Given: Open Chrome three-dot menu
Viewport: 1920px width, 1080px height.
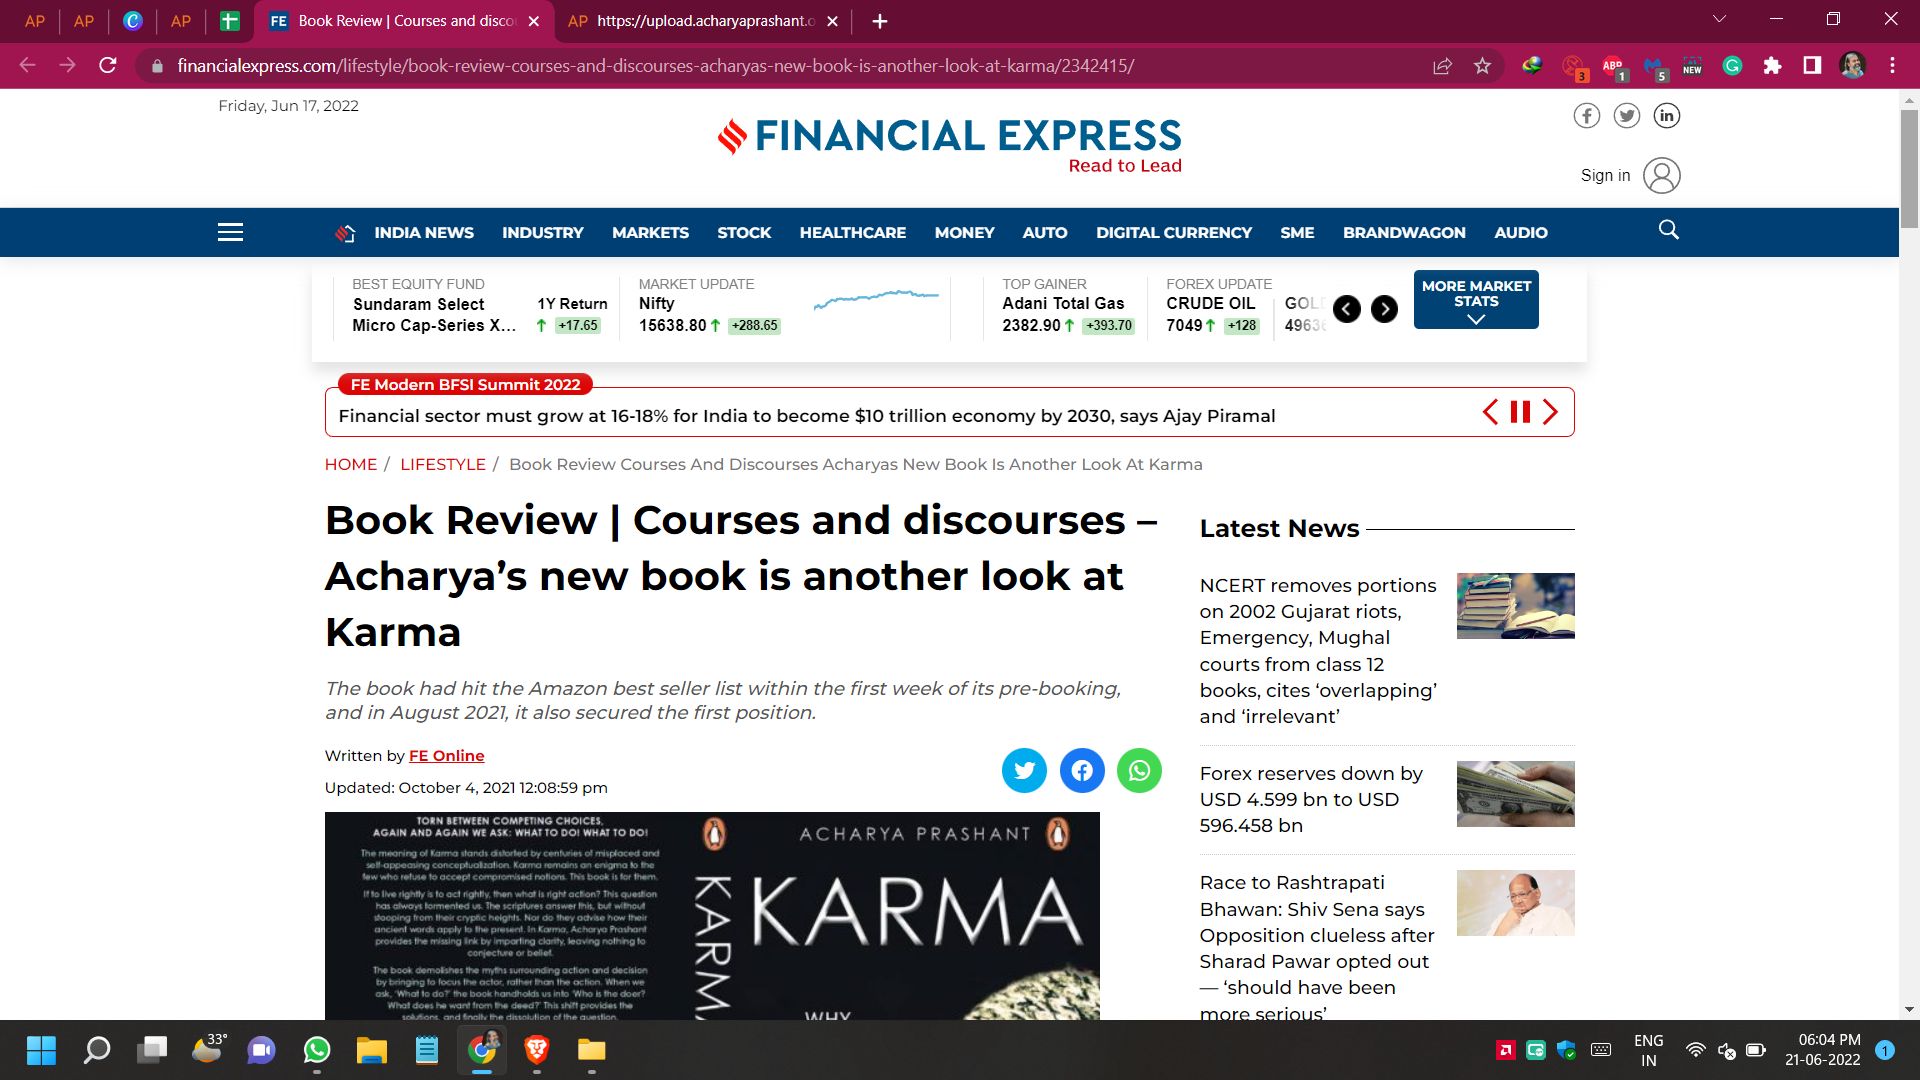Looking at the screenshot, I should tap(1892, 66).
